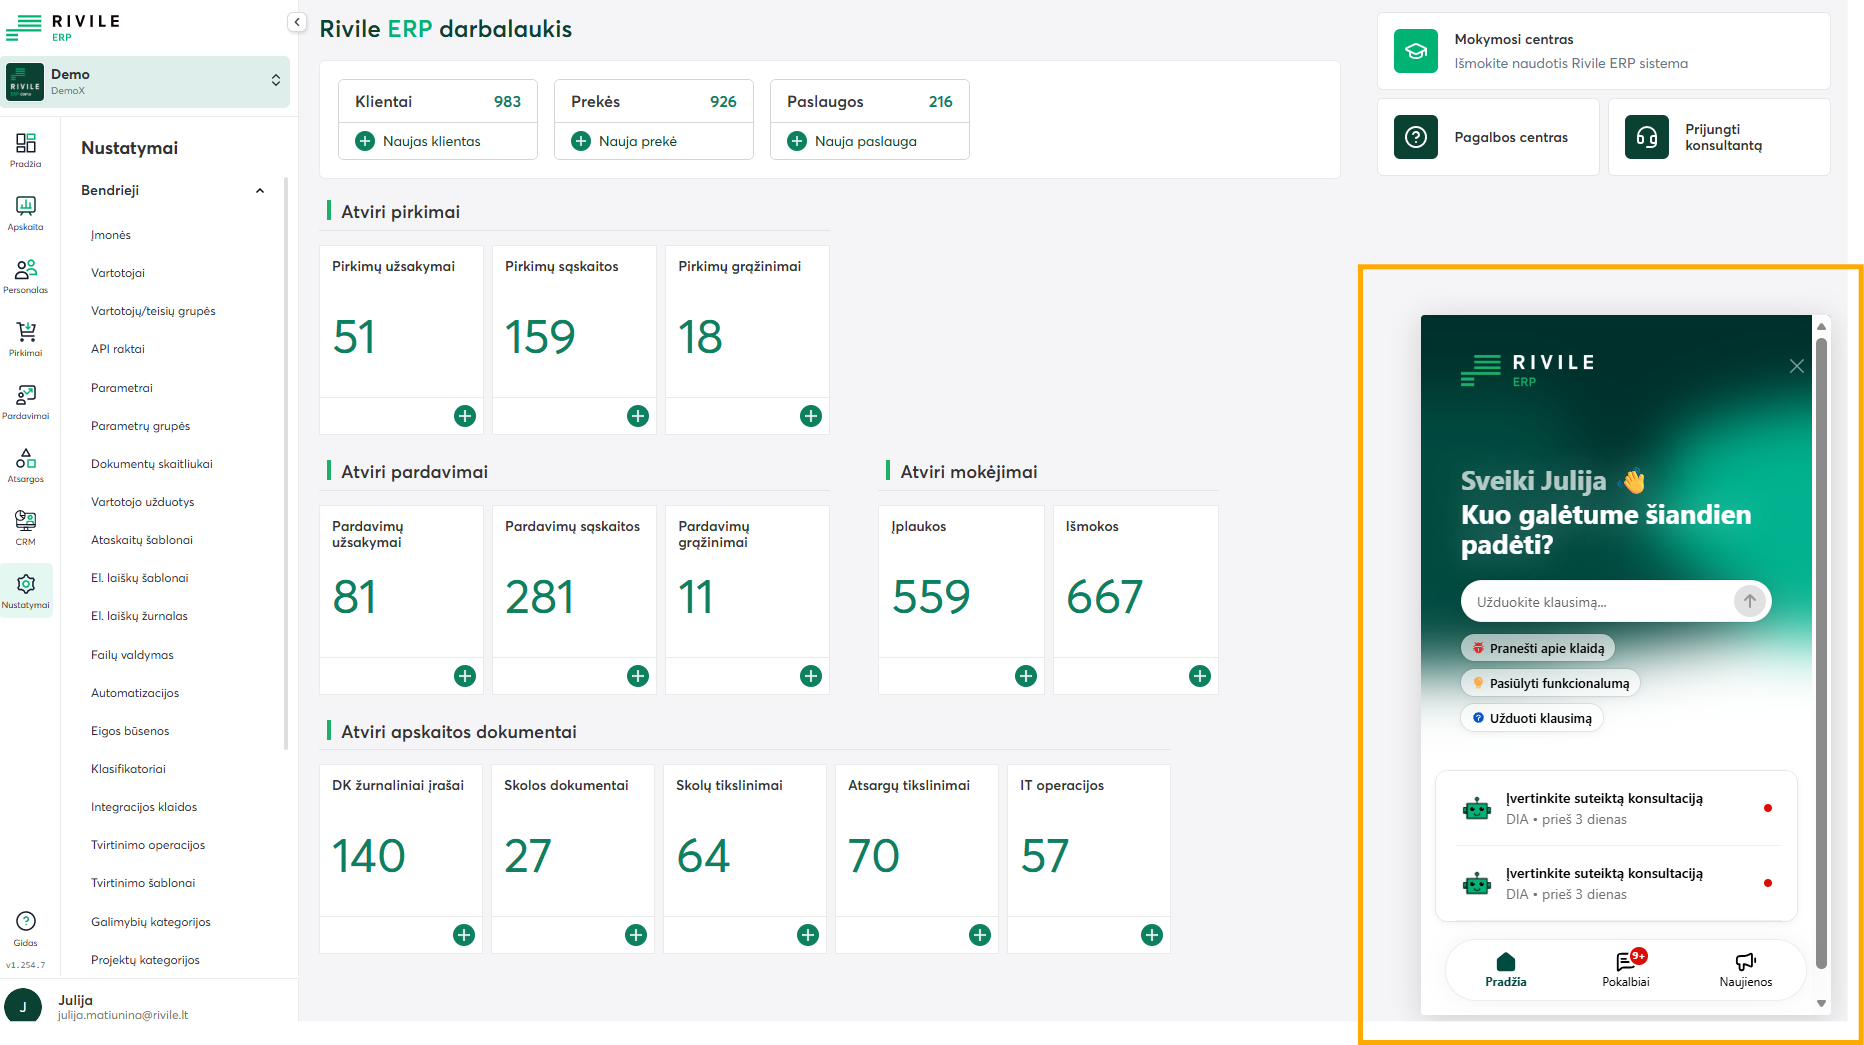Collapse the sidebar with the chevron button
The image size is (1864, 1045).
pos(297,22)
